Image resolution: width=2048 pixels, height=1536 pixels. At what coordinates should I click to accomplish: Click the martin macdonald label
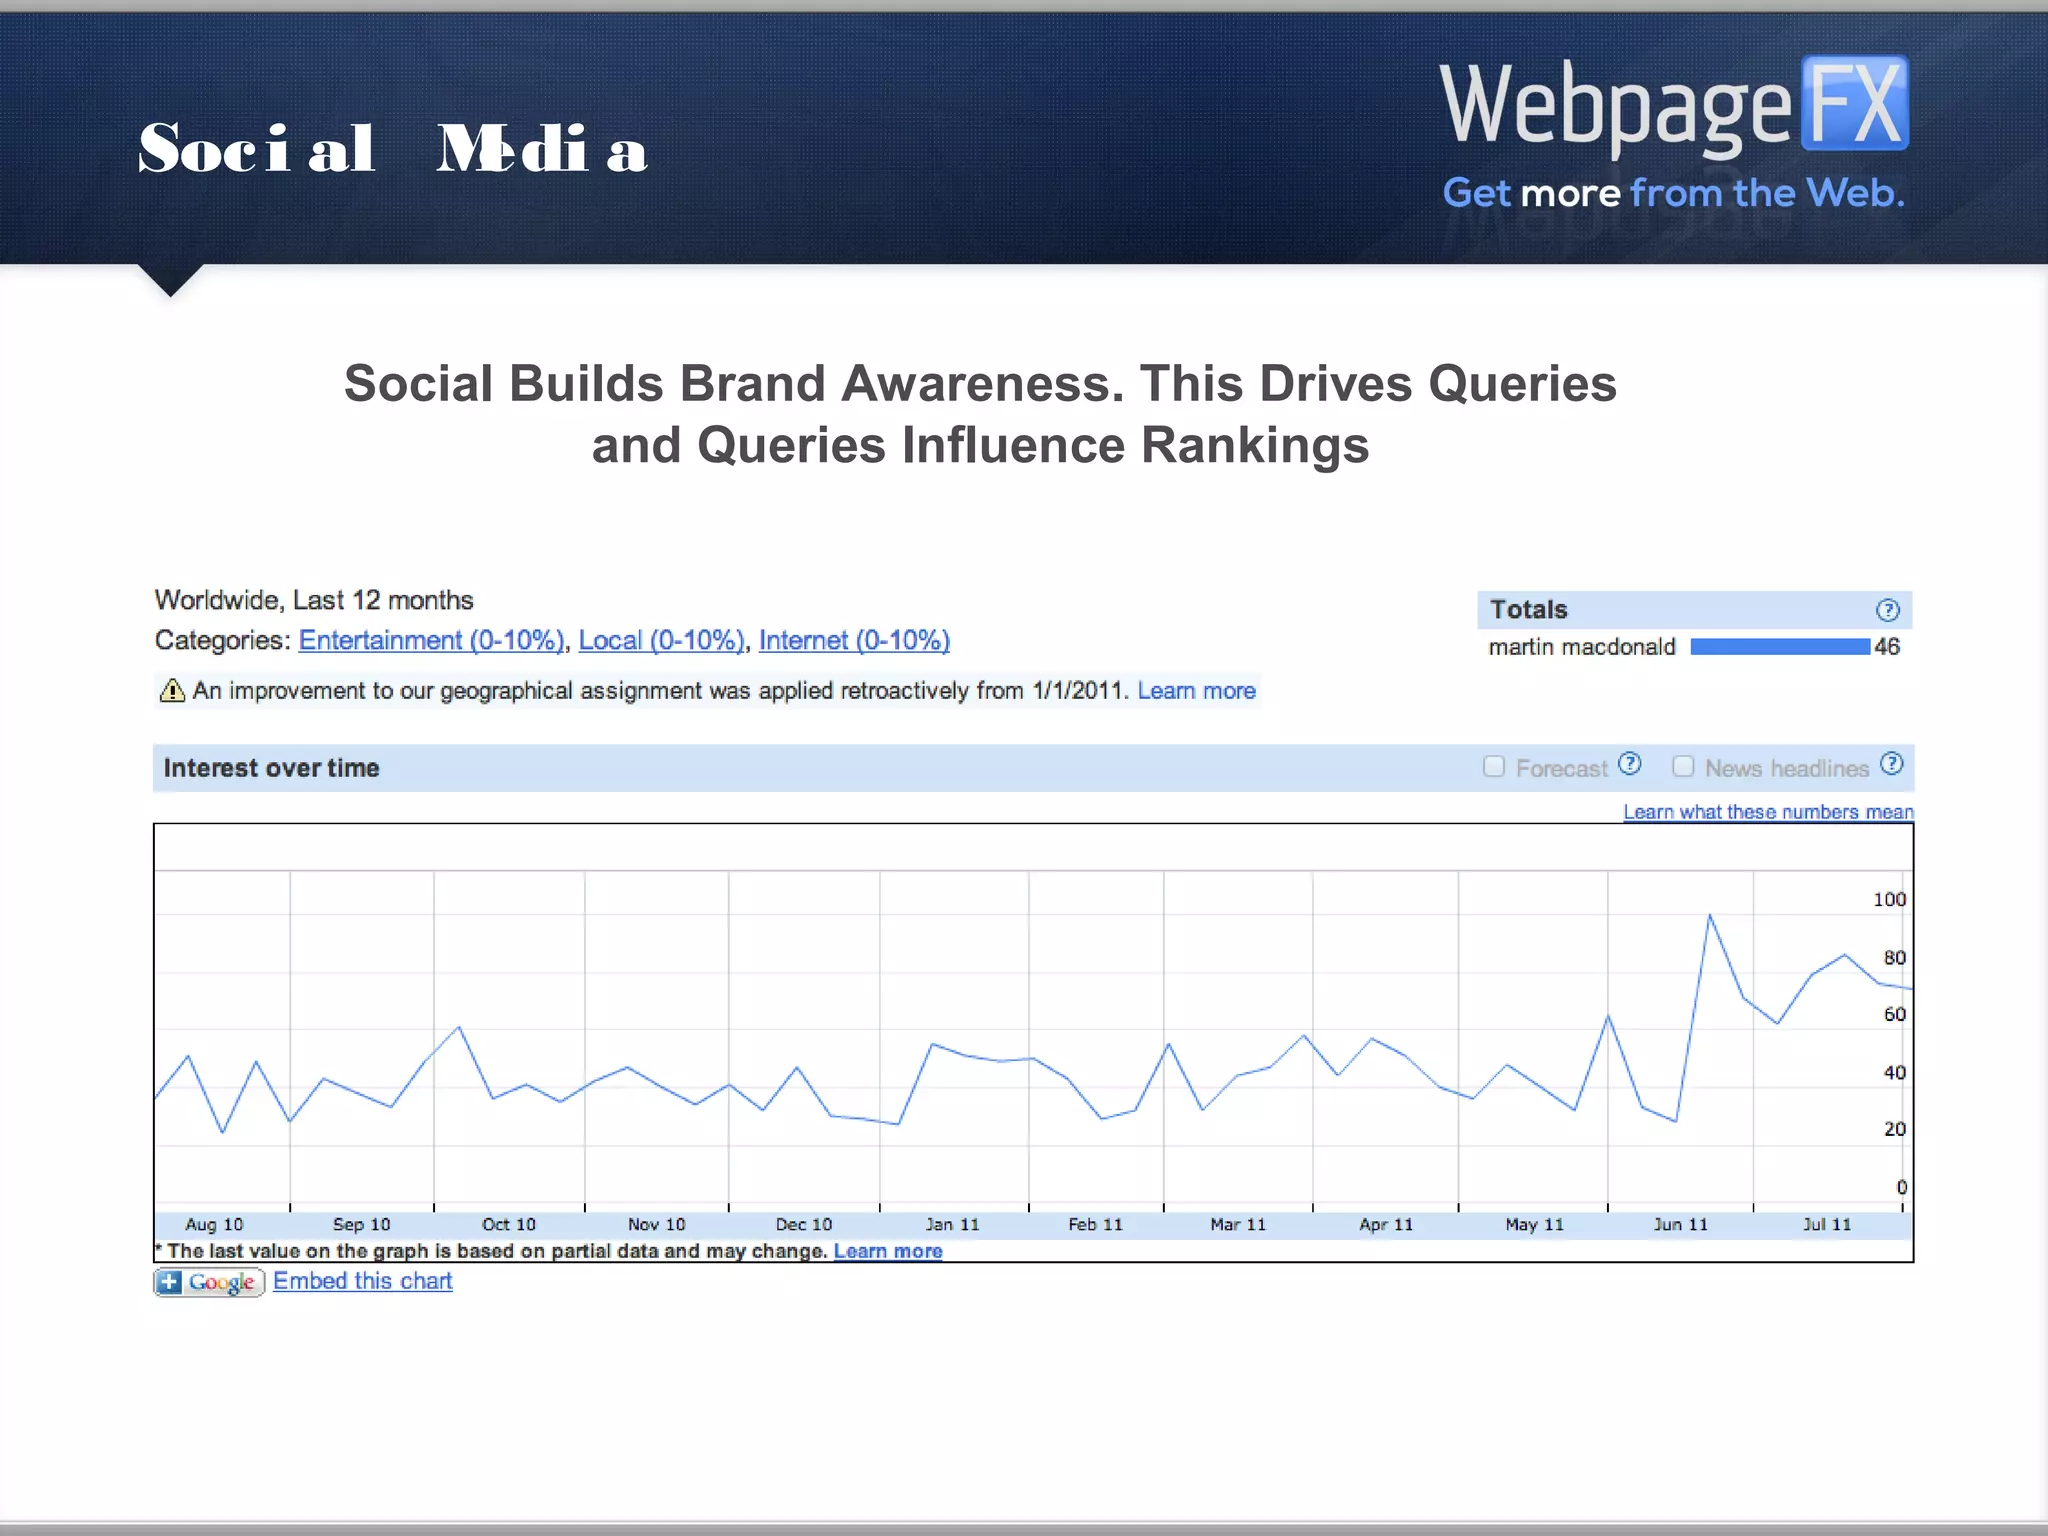coord(1582,647)
